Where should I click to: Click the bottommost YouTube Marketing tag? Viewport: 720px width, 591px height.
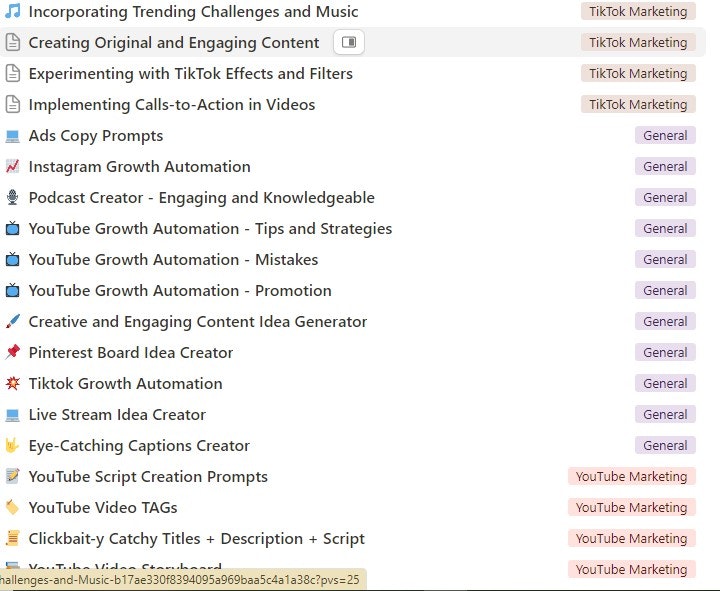[632, 569]
